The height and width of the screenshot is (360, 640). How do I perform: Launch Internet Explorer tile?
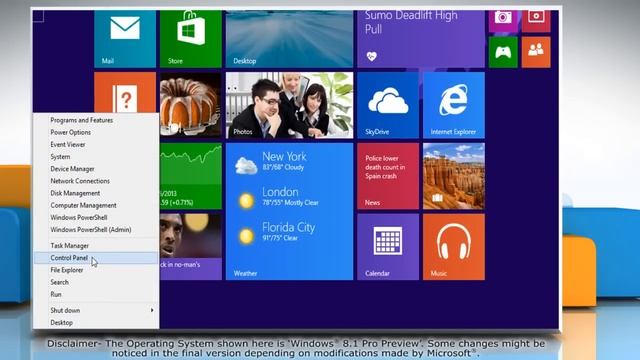point(454,105)
